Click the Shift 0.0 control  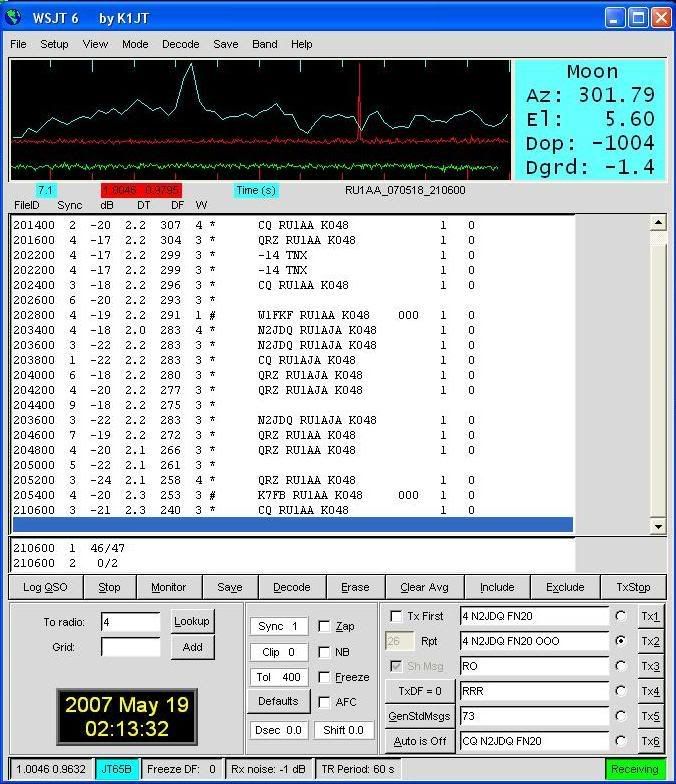pos(344,730)
